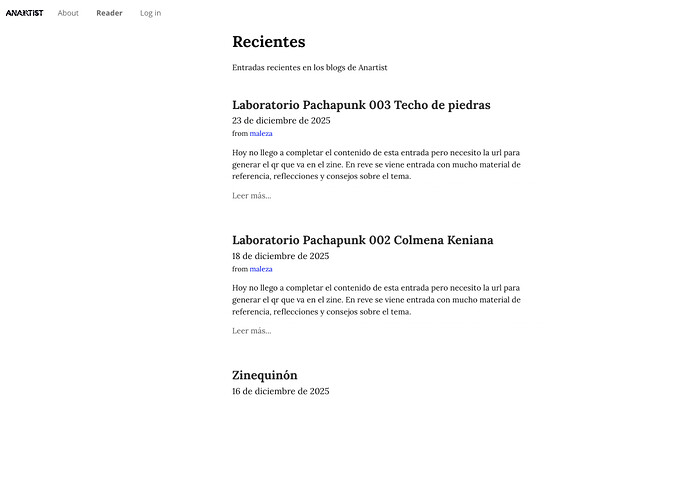Click Leer más under the Pachapunk 002 post

point(251,331)
